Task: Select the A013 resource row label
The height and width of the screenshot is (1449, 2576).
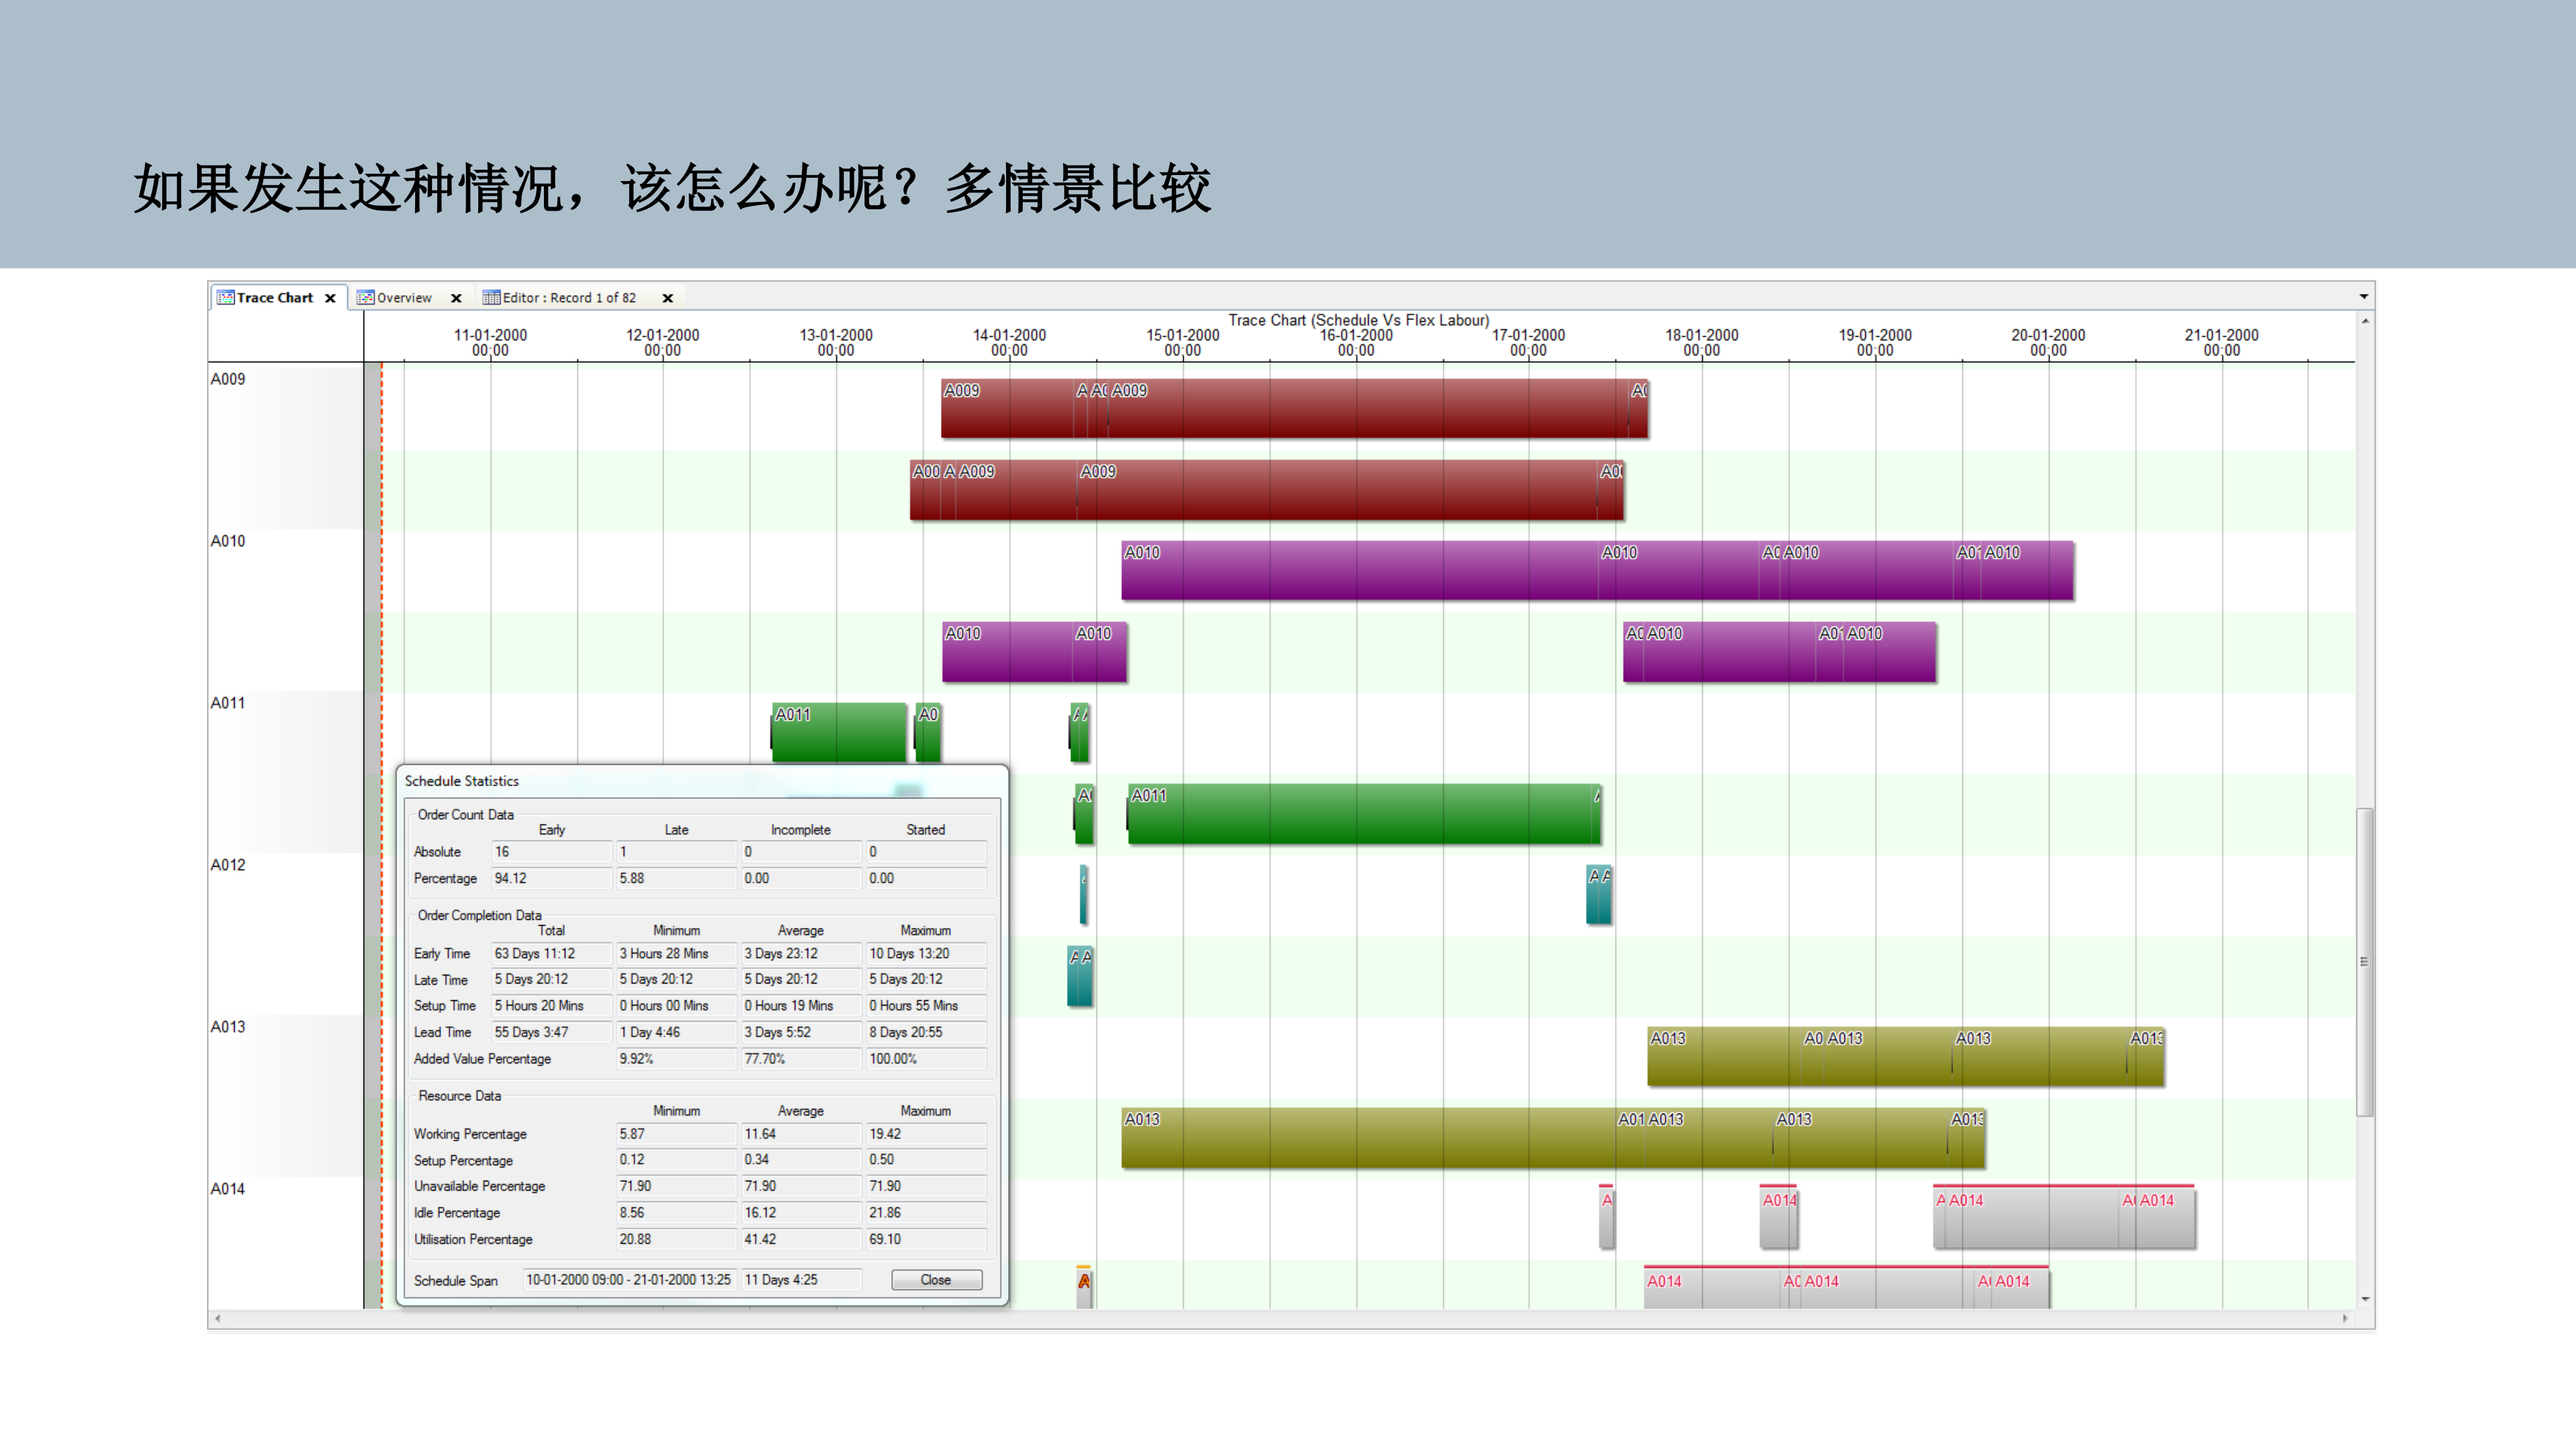Action: pos(228,1027)
